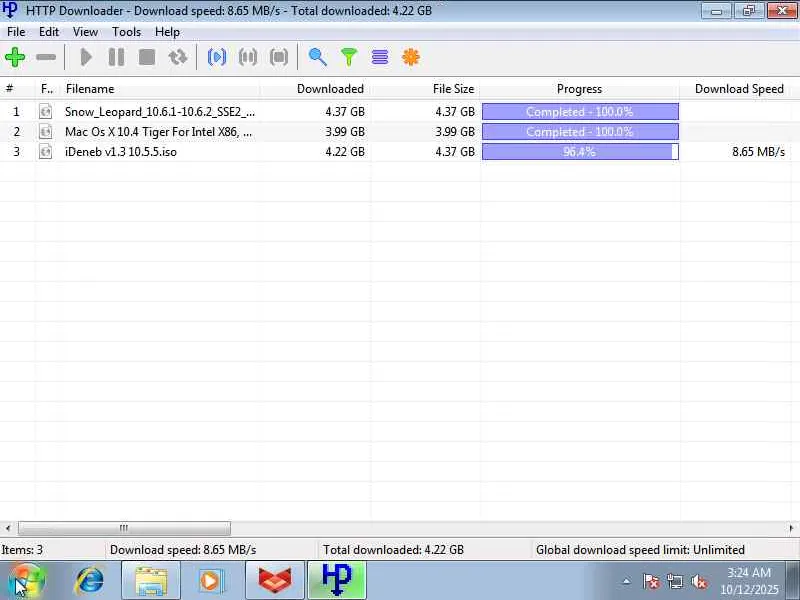Screen dimensions: 800x600
Task: Click the Stop square toolbar icon
Action: [147, 57]
